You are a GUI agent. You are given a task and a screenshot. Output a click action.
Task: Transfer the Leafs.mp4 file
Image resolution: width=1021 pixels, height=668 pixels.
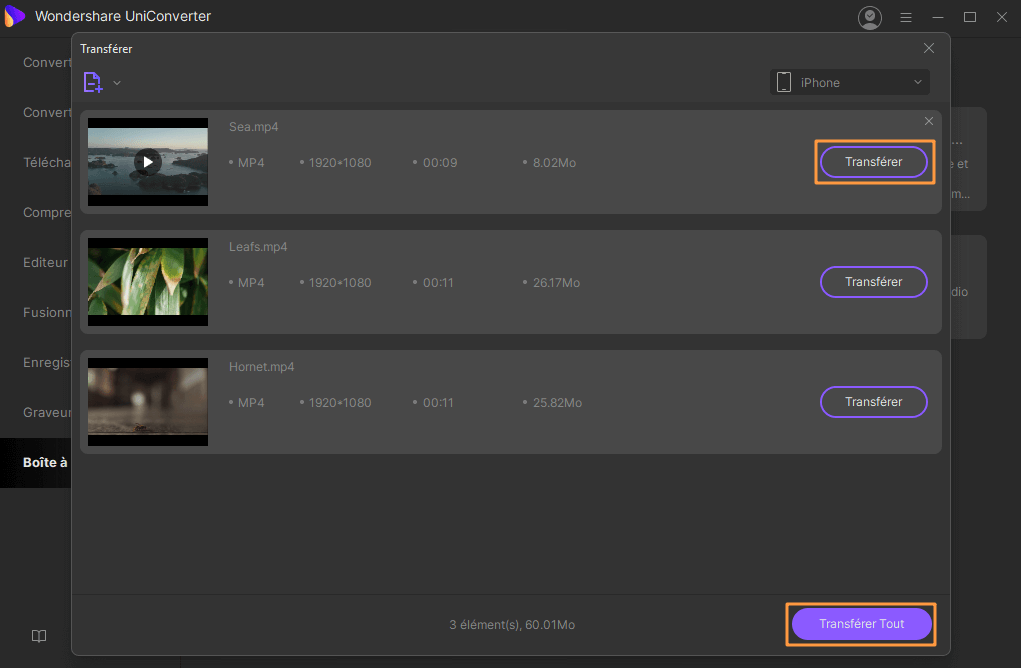pyautogui.click(x=873, y=282)
